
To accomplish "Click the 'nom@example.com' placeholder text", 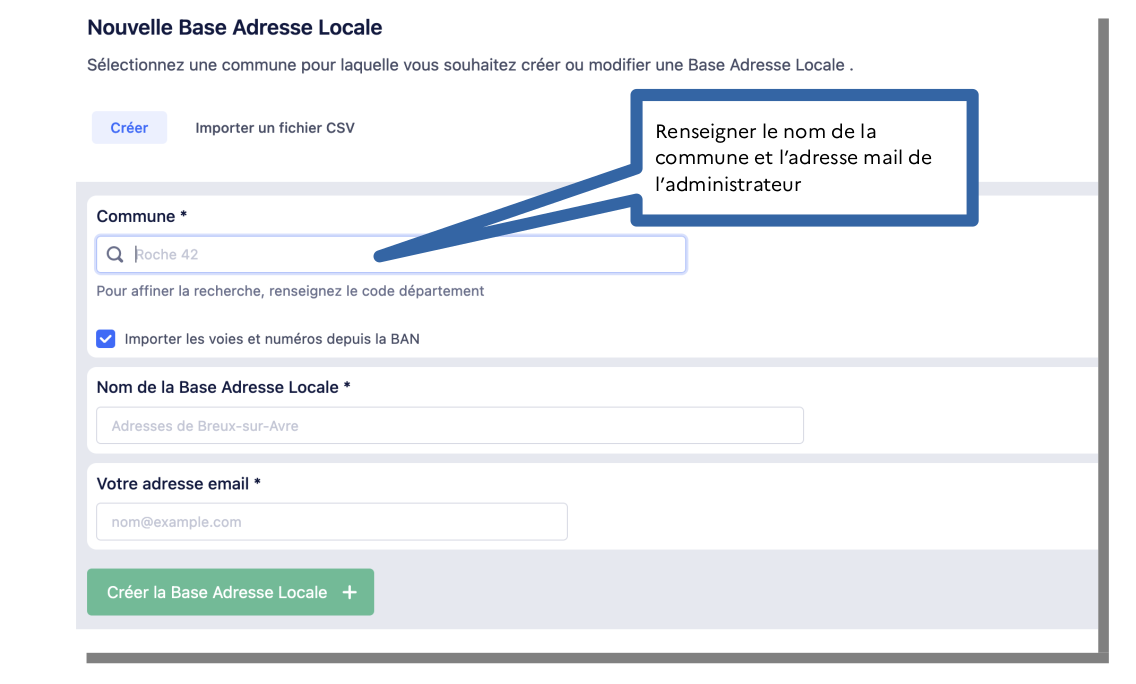I will [x=176, y=522].
